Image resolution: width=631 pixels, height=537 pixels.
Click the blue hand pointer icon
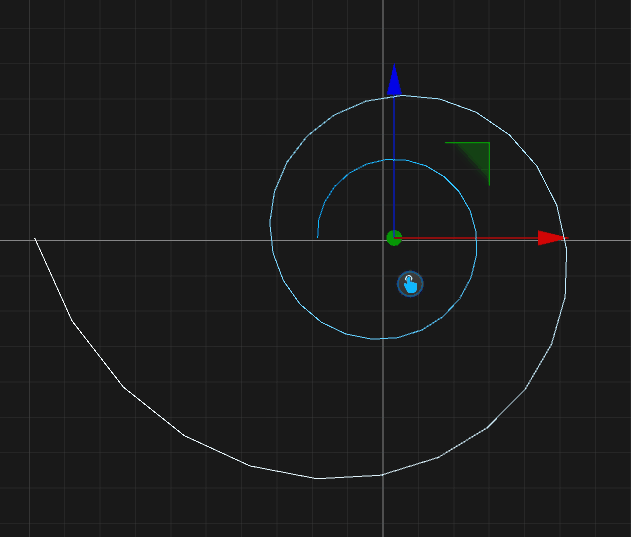click(x=410, y=284)
